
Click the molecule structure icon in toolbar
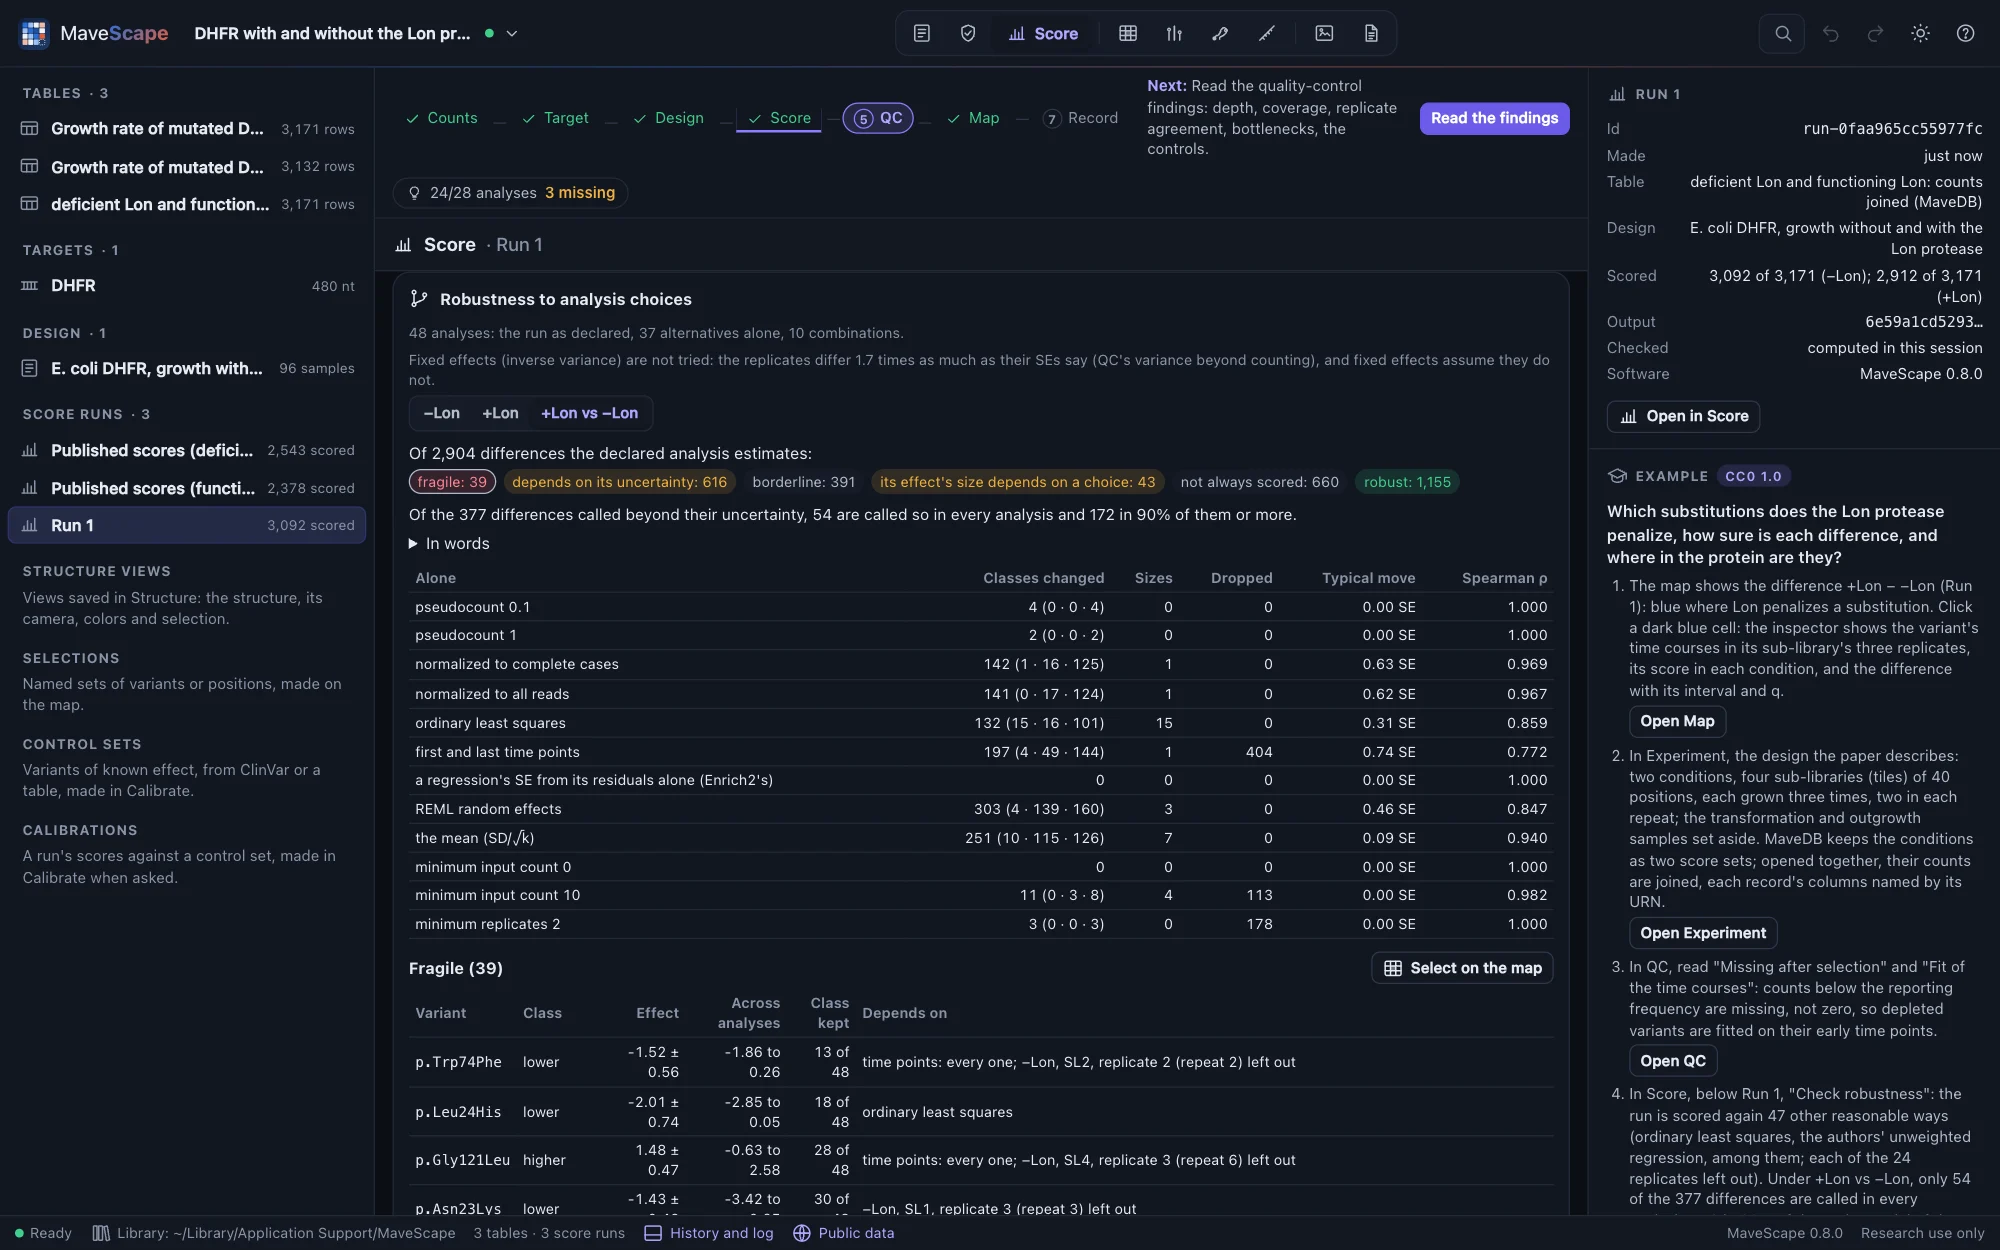[x=1219, y=33]
